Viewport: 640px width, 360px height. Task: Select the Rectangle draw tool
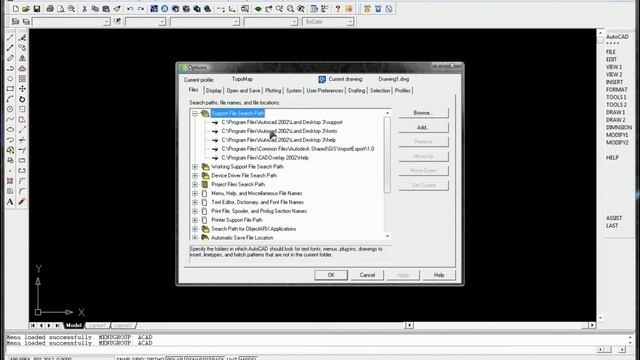pos(10,89)
